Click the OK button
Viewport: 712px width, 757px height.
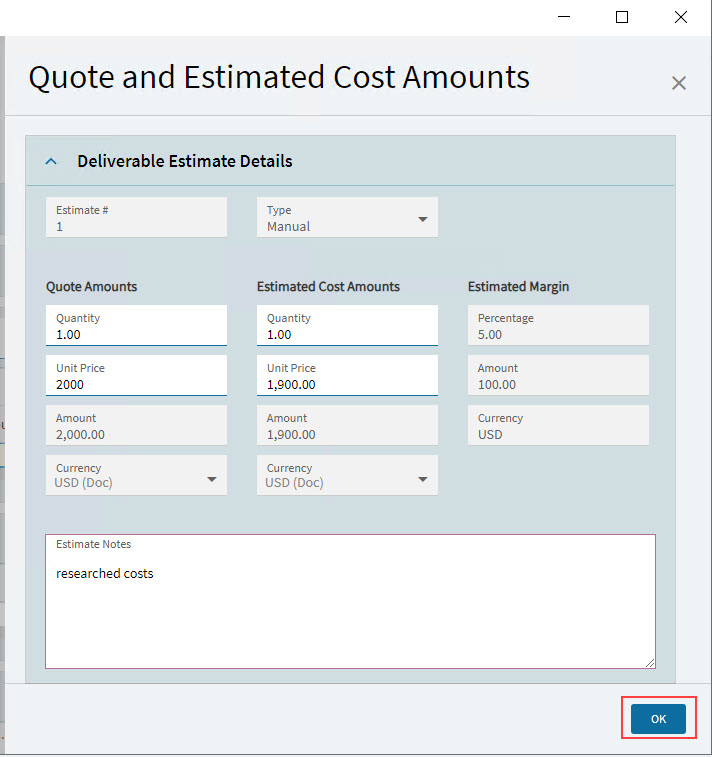(658, 718)
